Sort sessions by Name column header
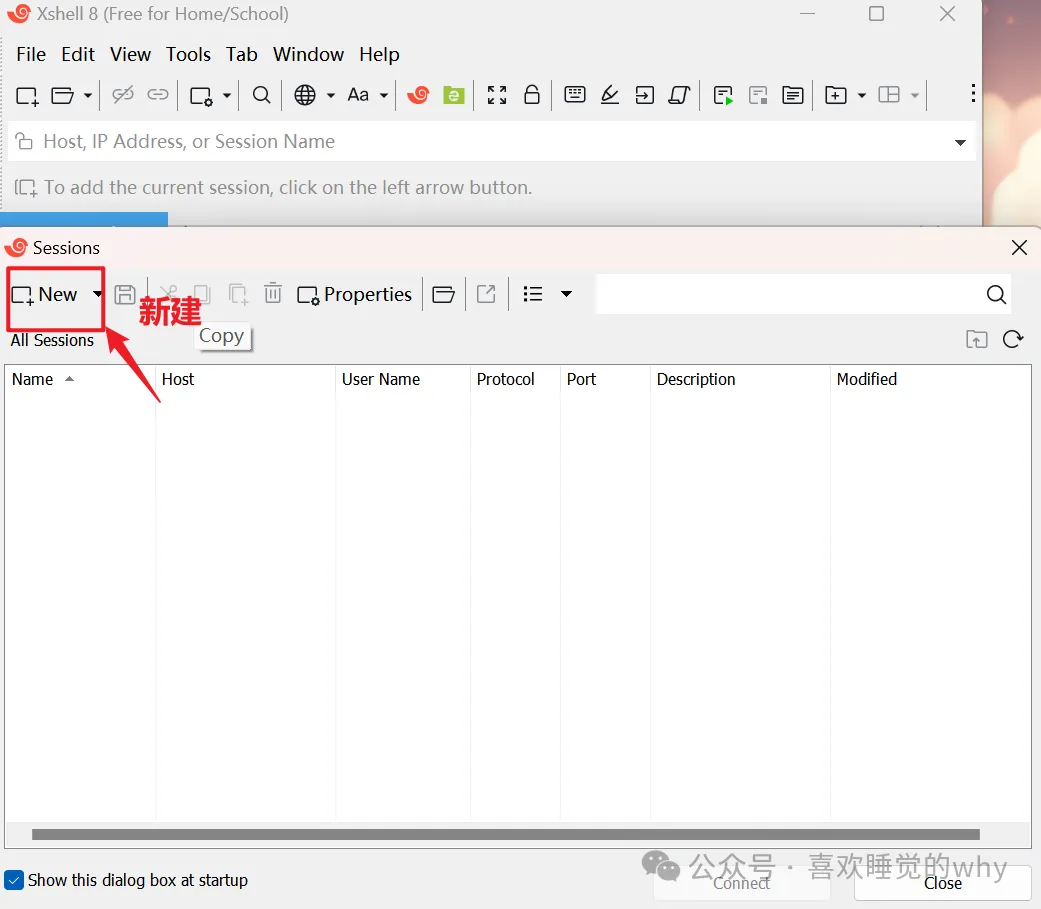1041x909 pixels. 80,379
